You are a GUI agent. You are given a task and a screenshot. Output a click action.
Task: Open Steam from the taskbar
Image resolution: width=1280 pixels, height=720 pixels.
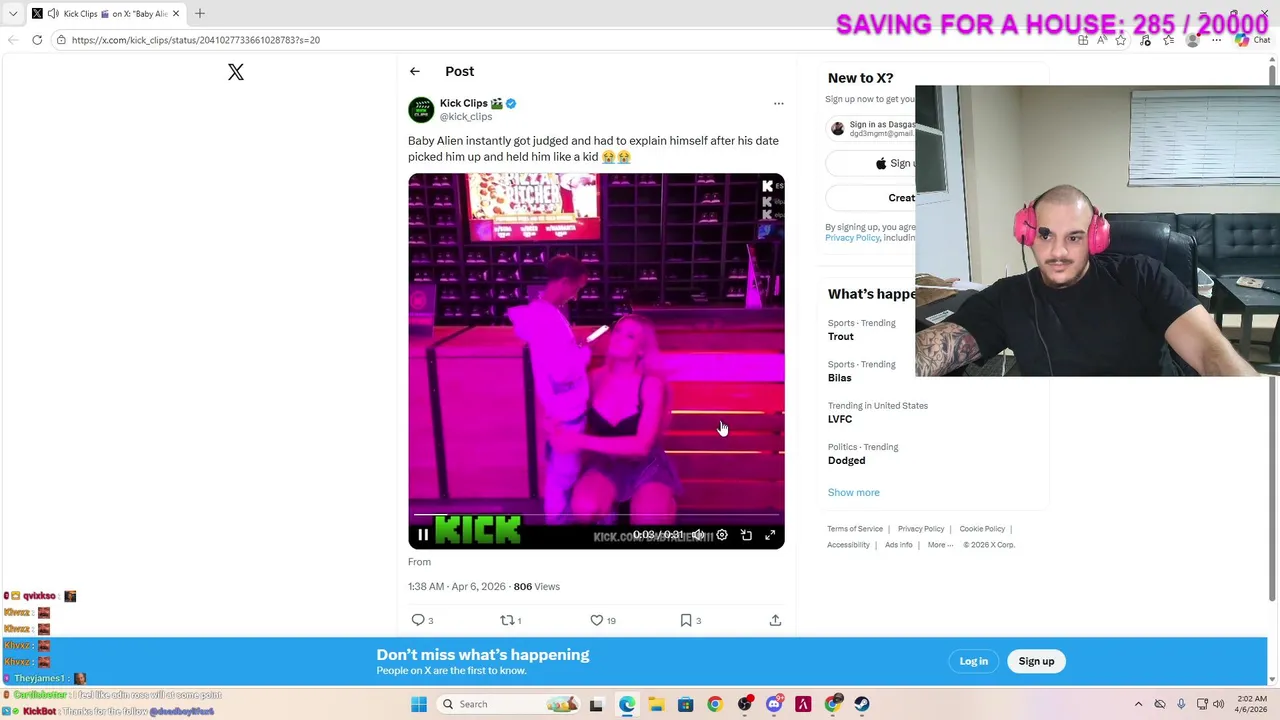(862, 704)
